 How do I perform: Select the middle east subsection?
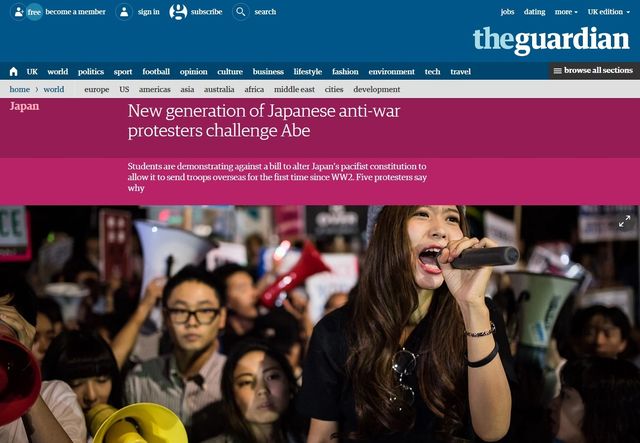click(x=294, y=89)
